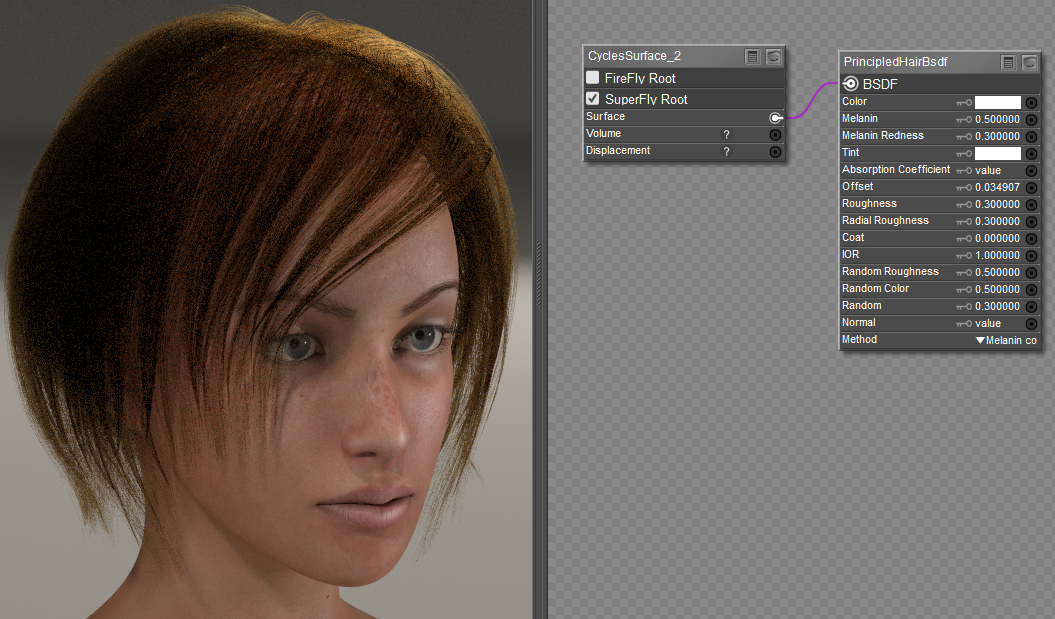The image size is (1055, 619).
Task: Collapse CyclesSurface_2 parameters via list icon
Action: tap(753, 56)
